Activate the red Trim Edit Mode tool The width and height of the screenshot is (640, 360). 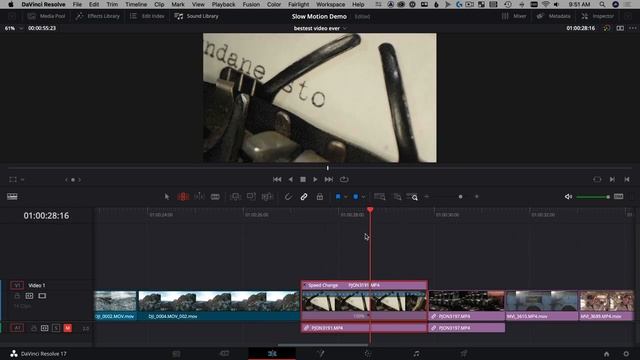[x=183, y=197]
